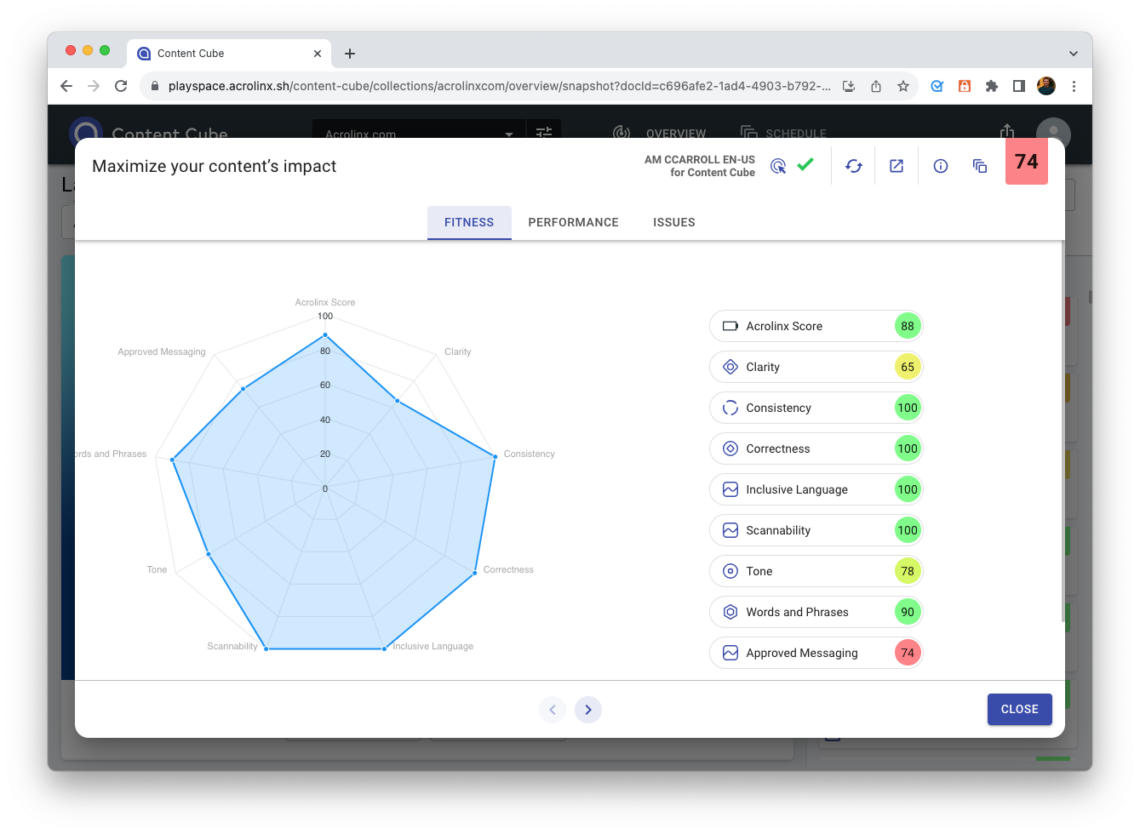Click the red 74 Approved Messaging score badge
The image size is (1140, 834).
pyautogui.click(x=908, y=652)
